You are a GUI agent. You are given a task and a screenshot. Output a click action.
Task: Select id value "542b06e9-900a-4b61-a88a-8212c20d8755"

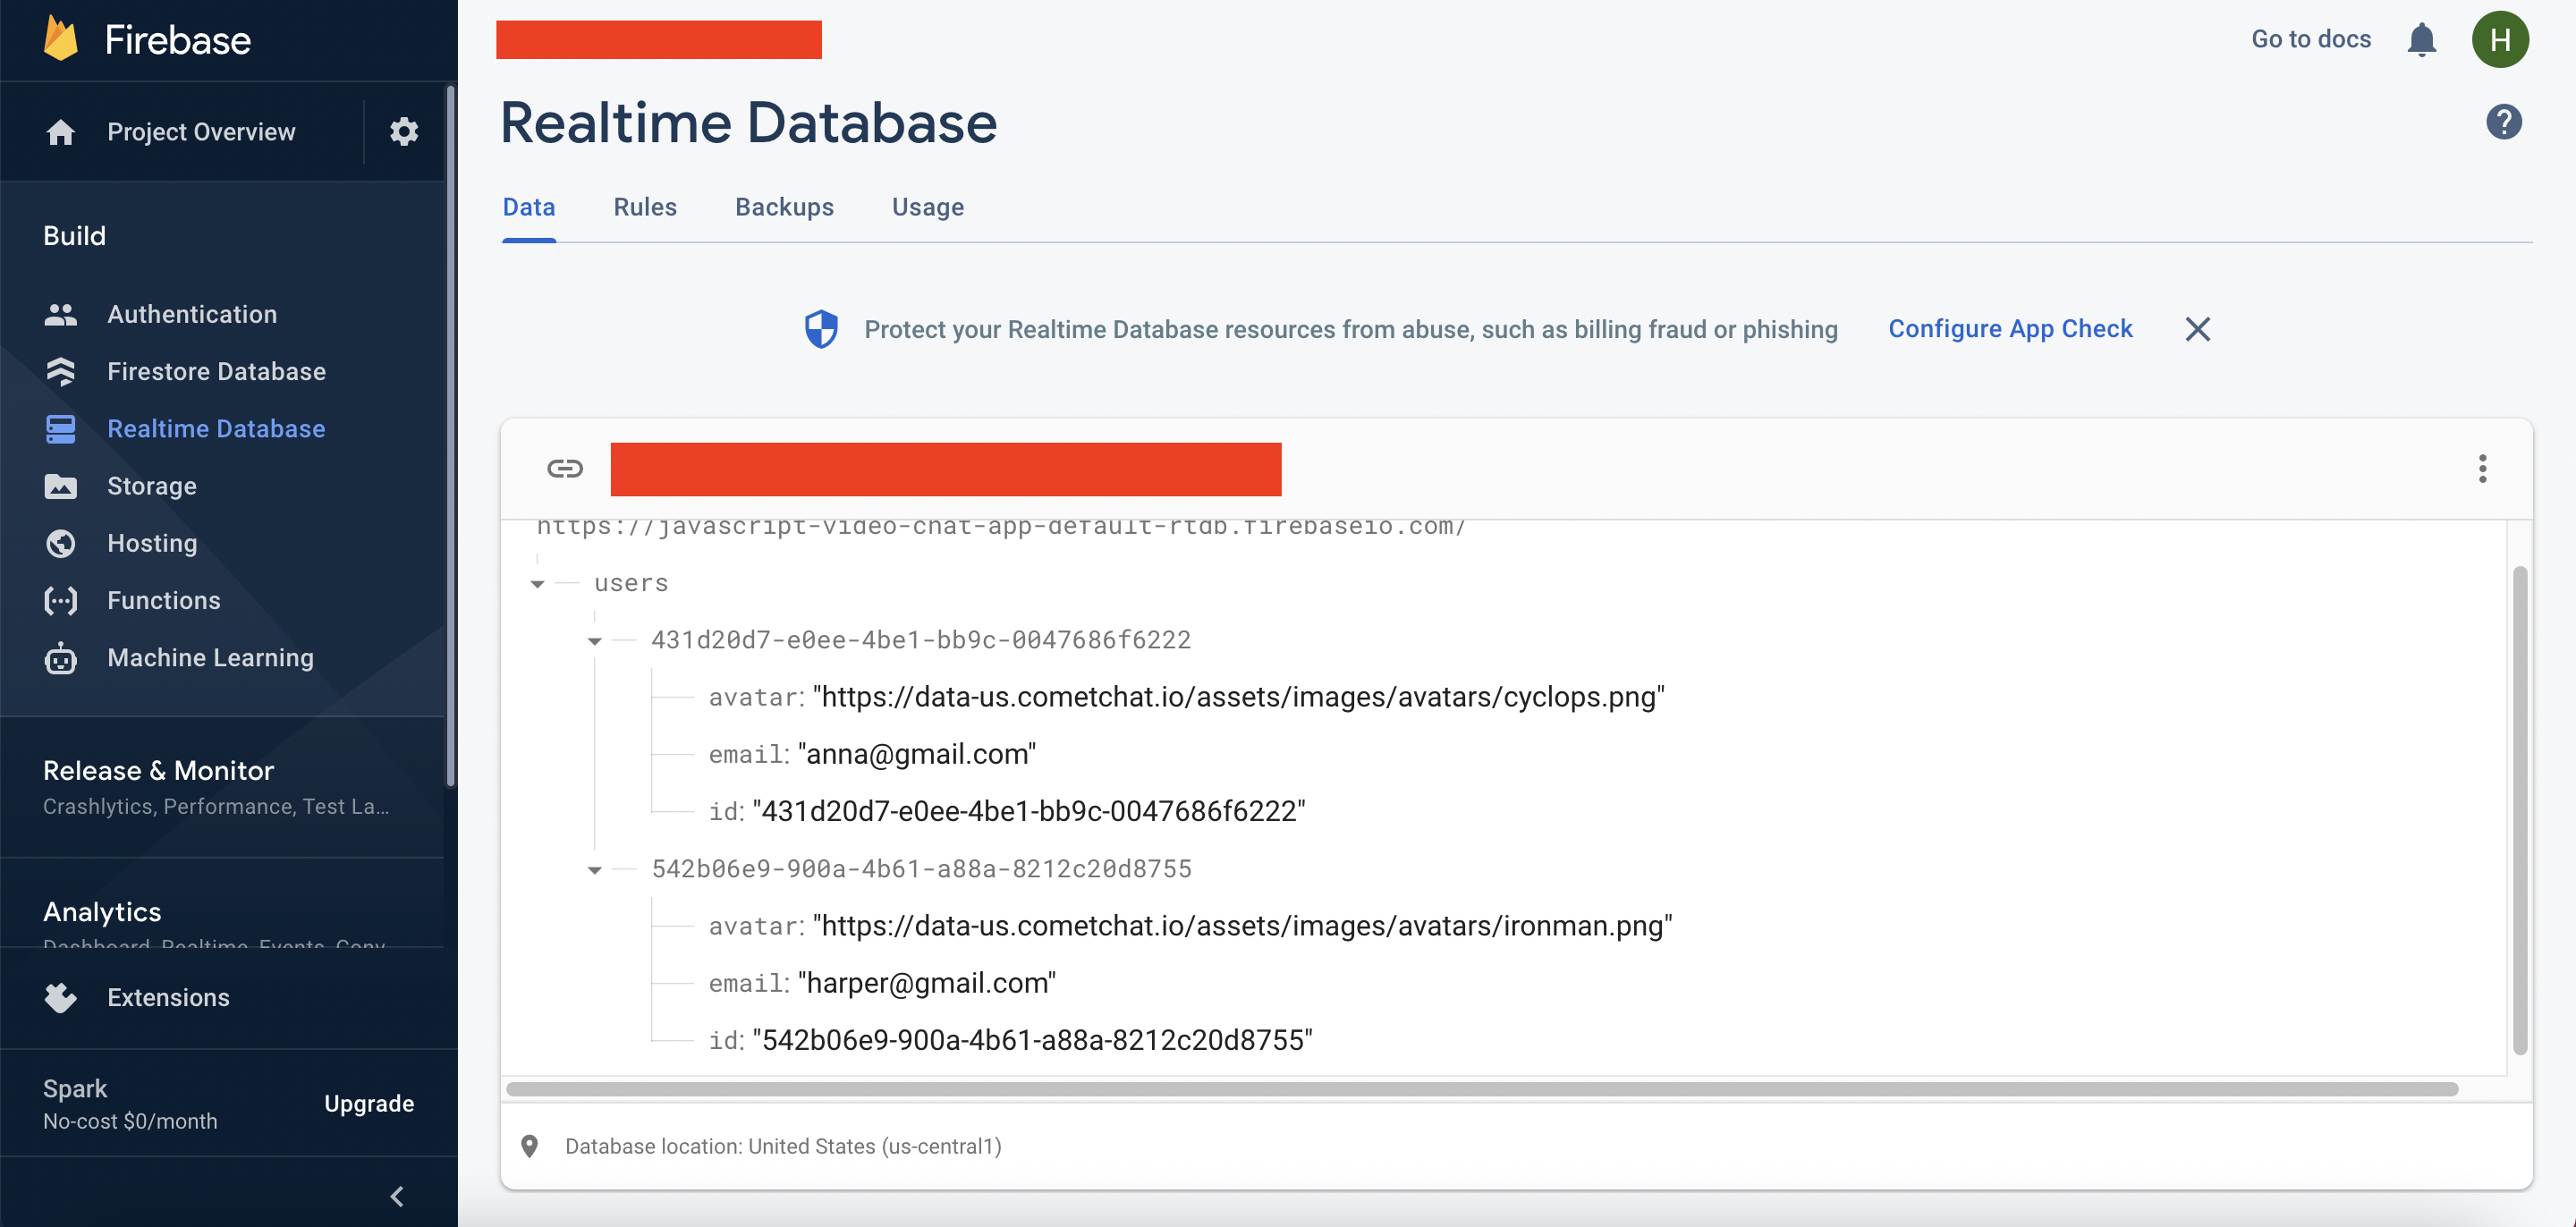pos(1032,1040)
